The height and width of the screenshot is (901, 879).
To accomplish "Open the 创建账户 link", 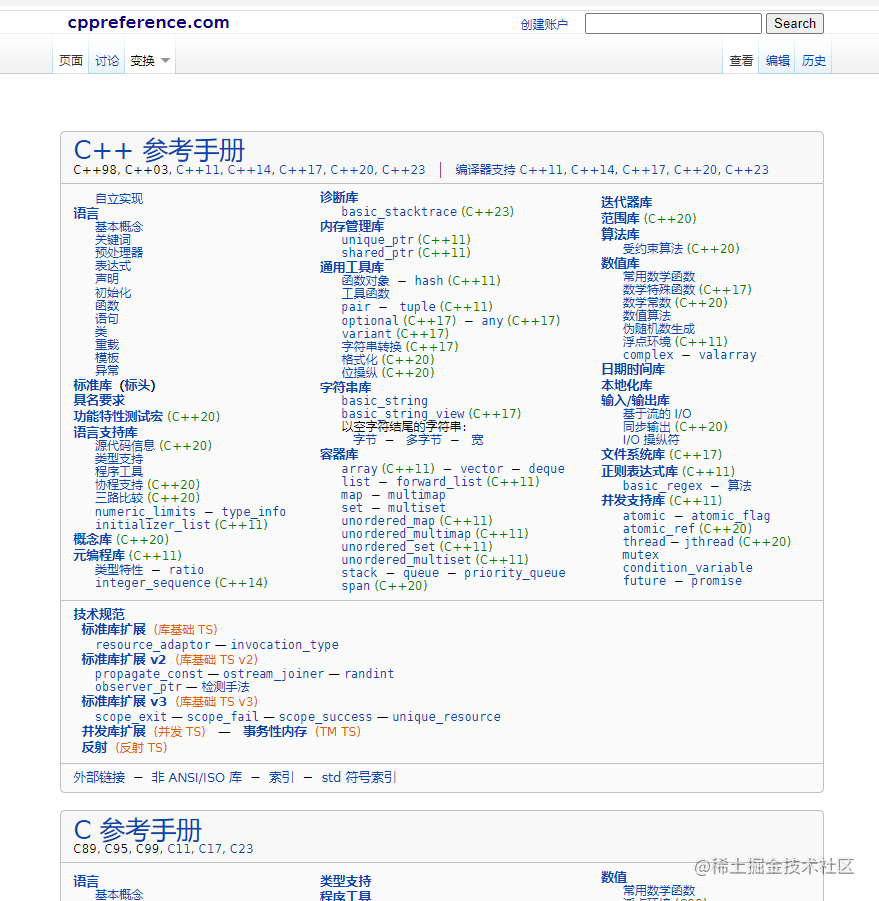I will click(544, 24).
